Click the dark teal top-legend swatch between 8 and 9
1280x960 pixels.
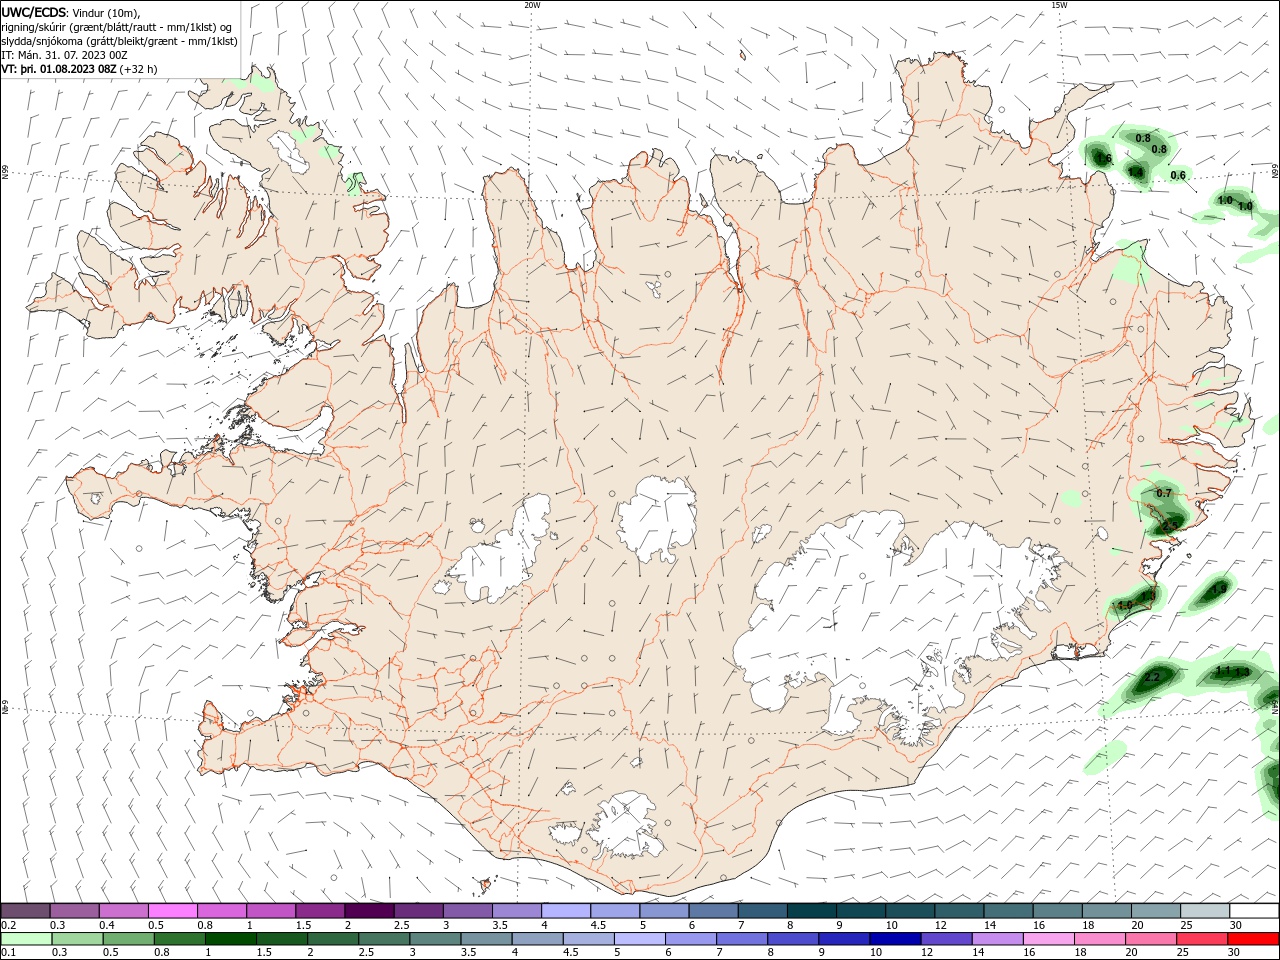(x=811, y=911)
